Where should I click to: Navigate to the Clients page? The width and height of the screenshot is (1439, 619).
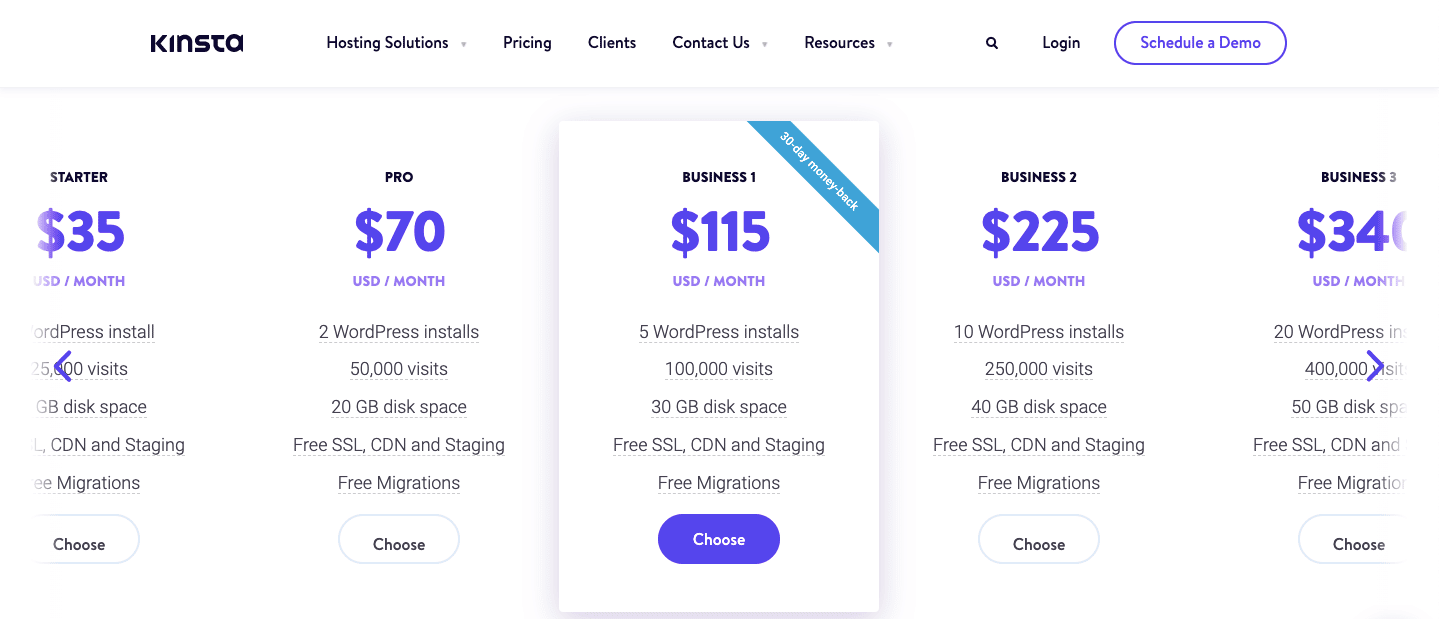[x=611, y=42]
